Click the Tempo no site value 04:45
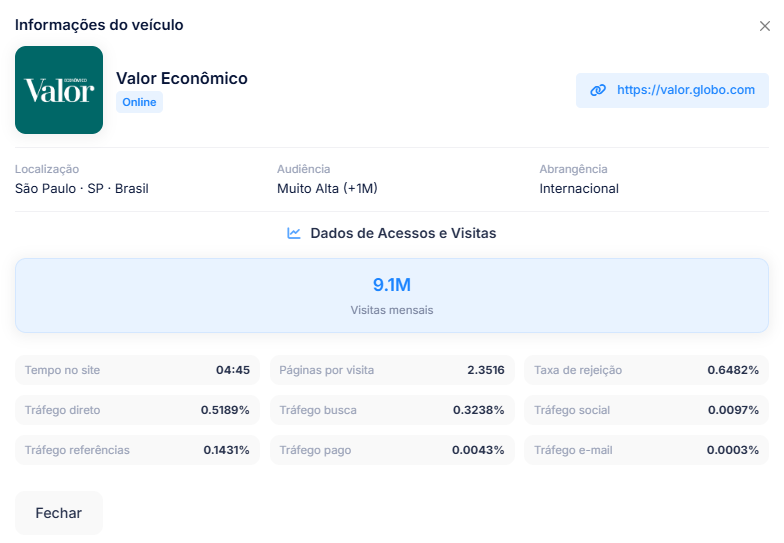This screenshot has width=784, height=543. coord(233,370)
